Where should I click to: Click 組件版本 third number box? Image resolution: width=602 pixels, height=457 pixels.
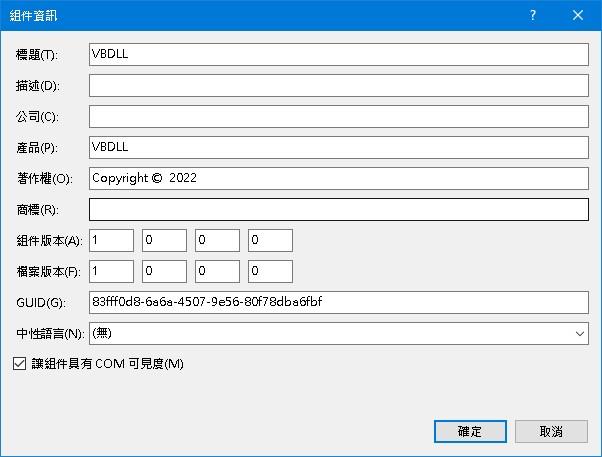(217, 240)
